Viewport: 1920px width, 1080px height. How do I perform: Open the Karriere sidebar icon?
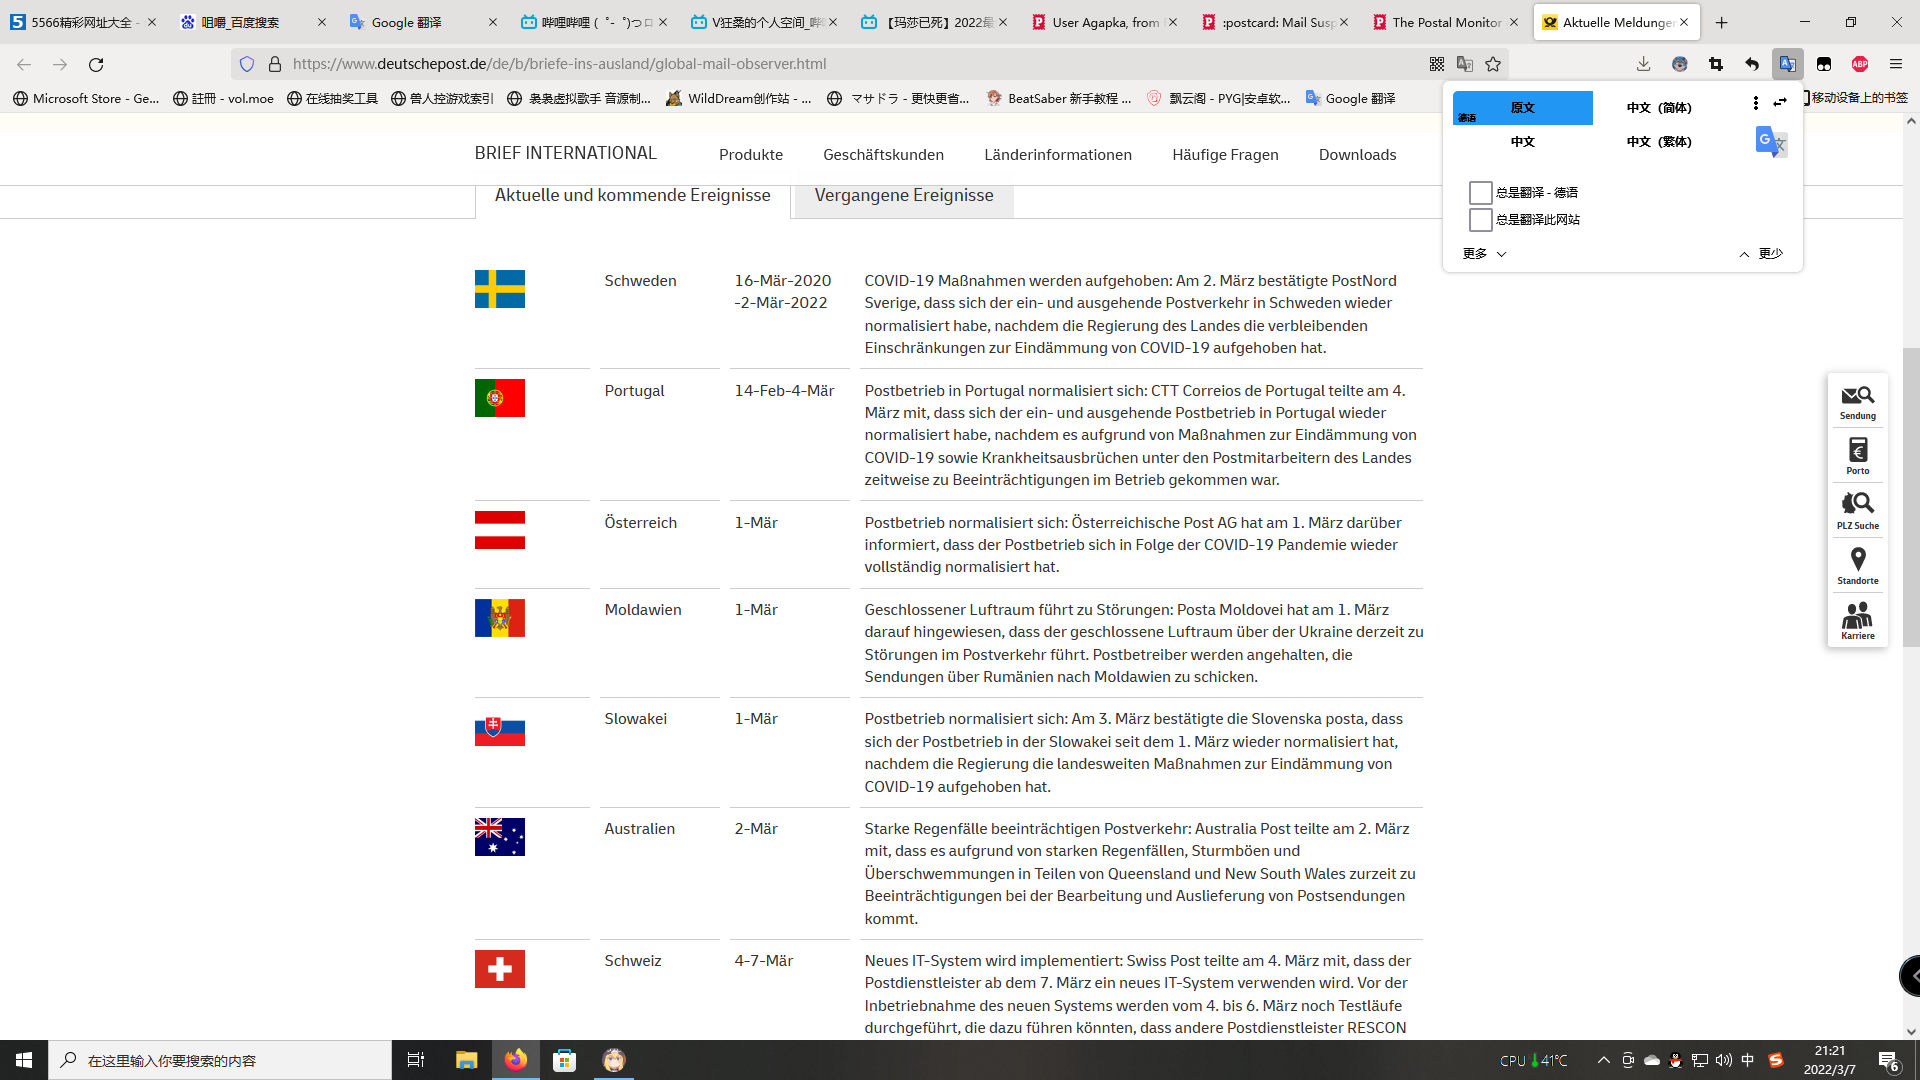tap(1858, 621)
